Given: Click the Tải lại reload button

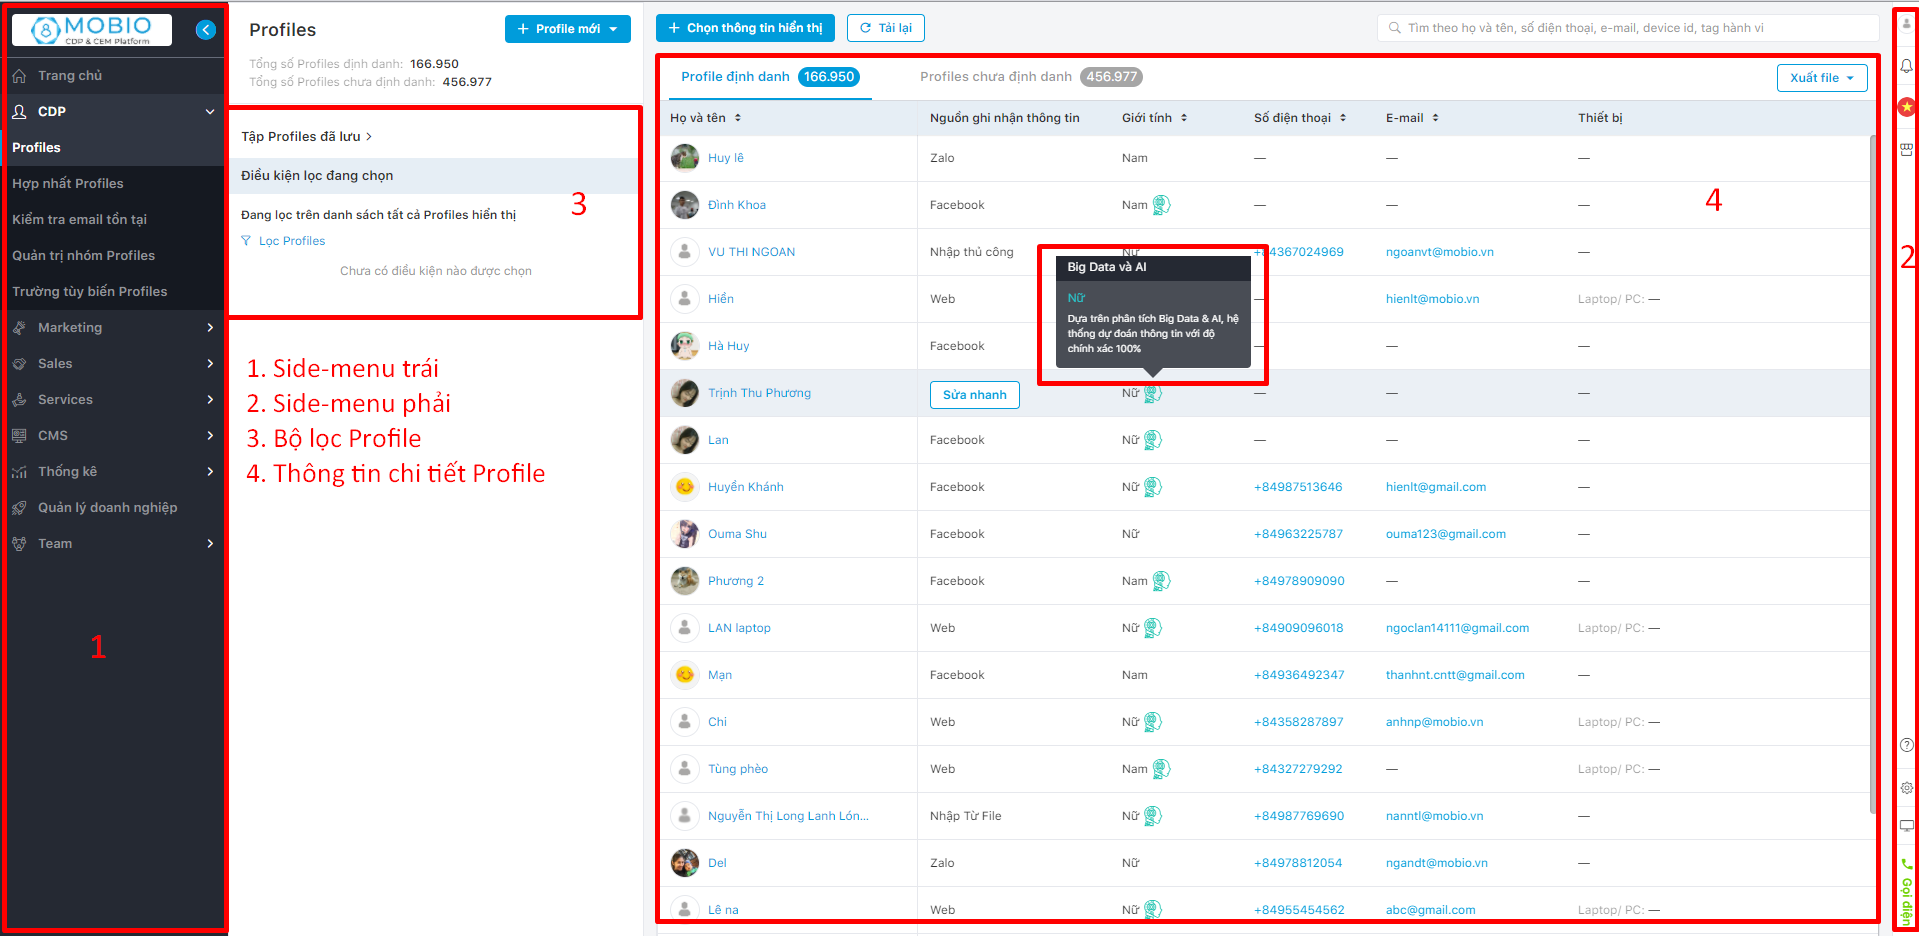Looking at the screenshot, I should [x=886, y=28].
